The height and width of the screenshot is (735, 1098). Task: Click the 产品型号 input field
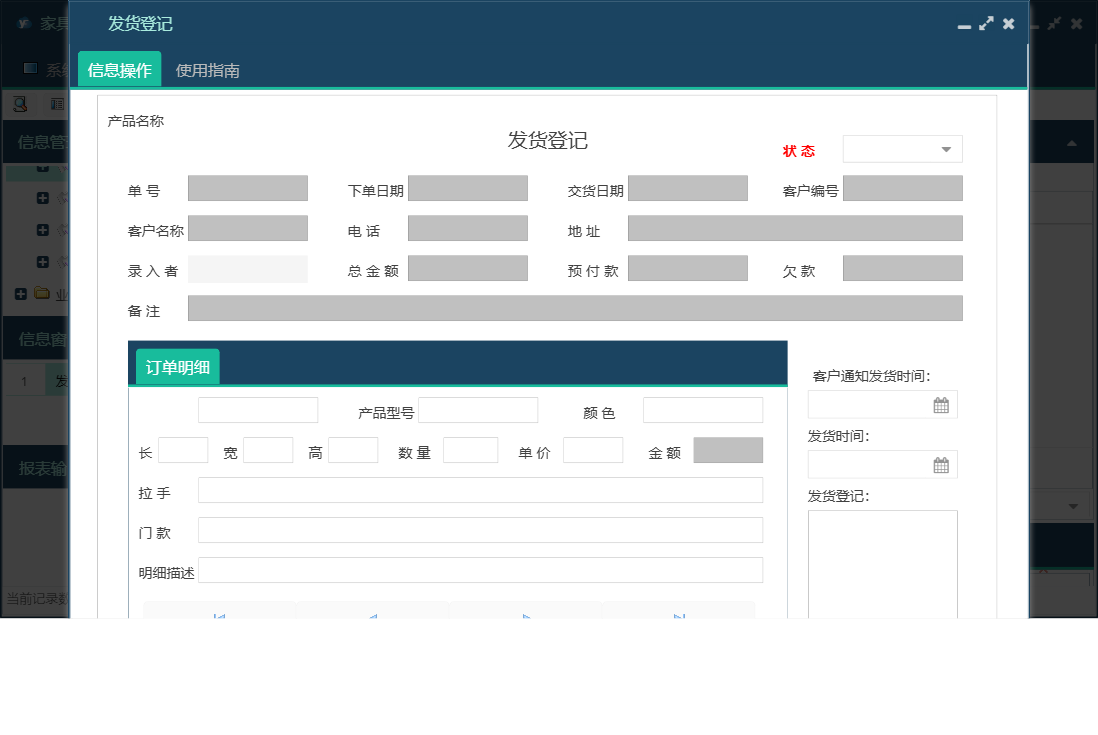tap(478, 410)
